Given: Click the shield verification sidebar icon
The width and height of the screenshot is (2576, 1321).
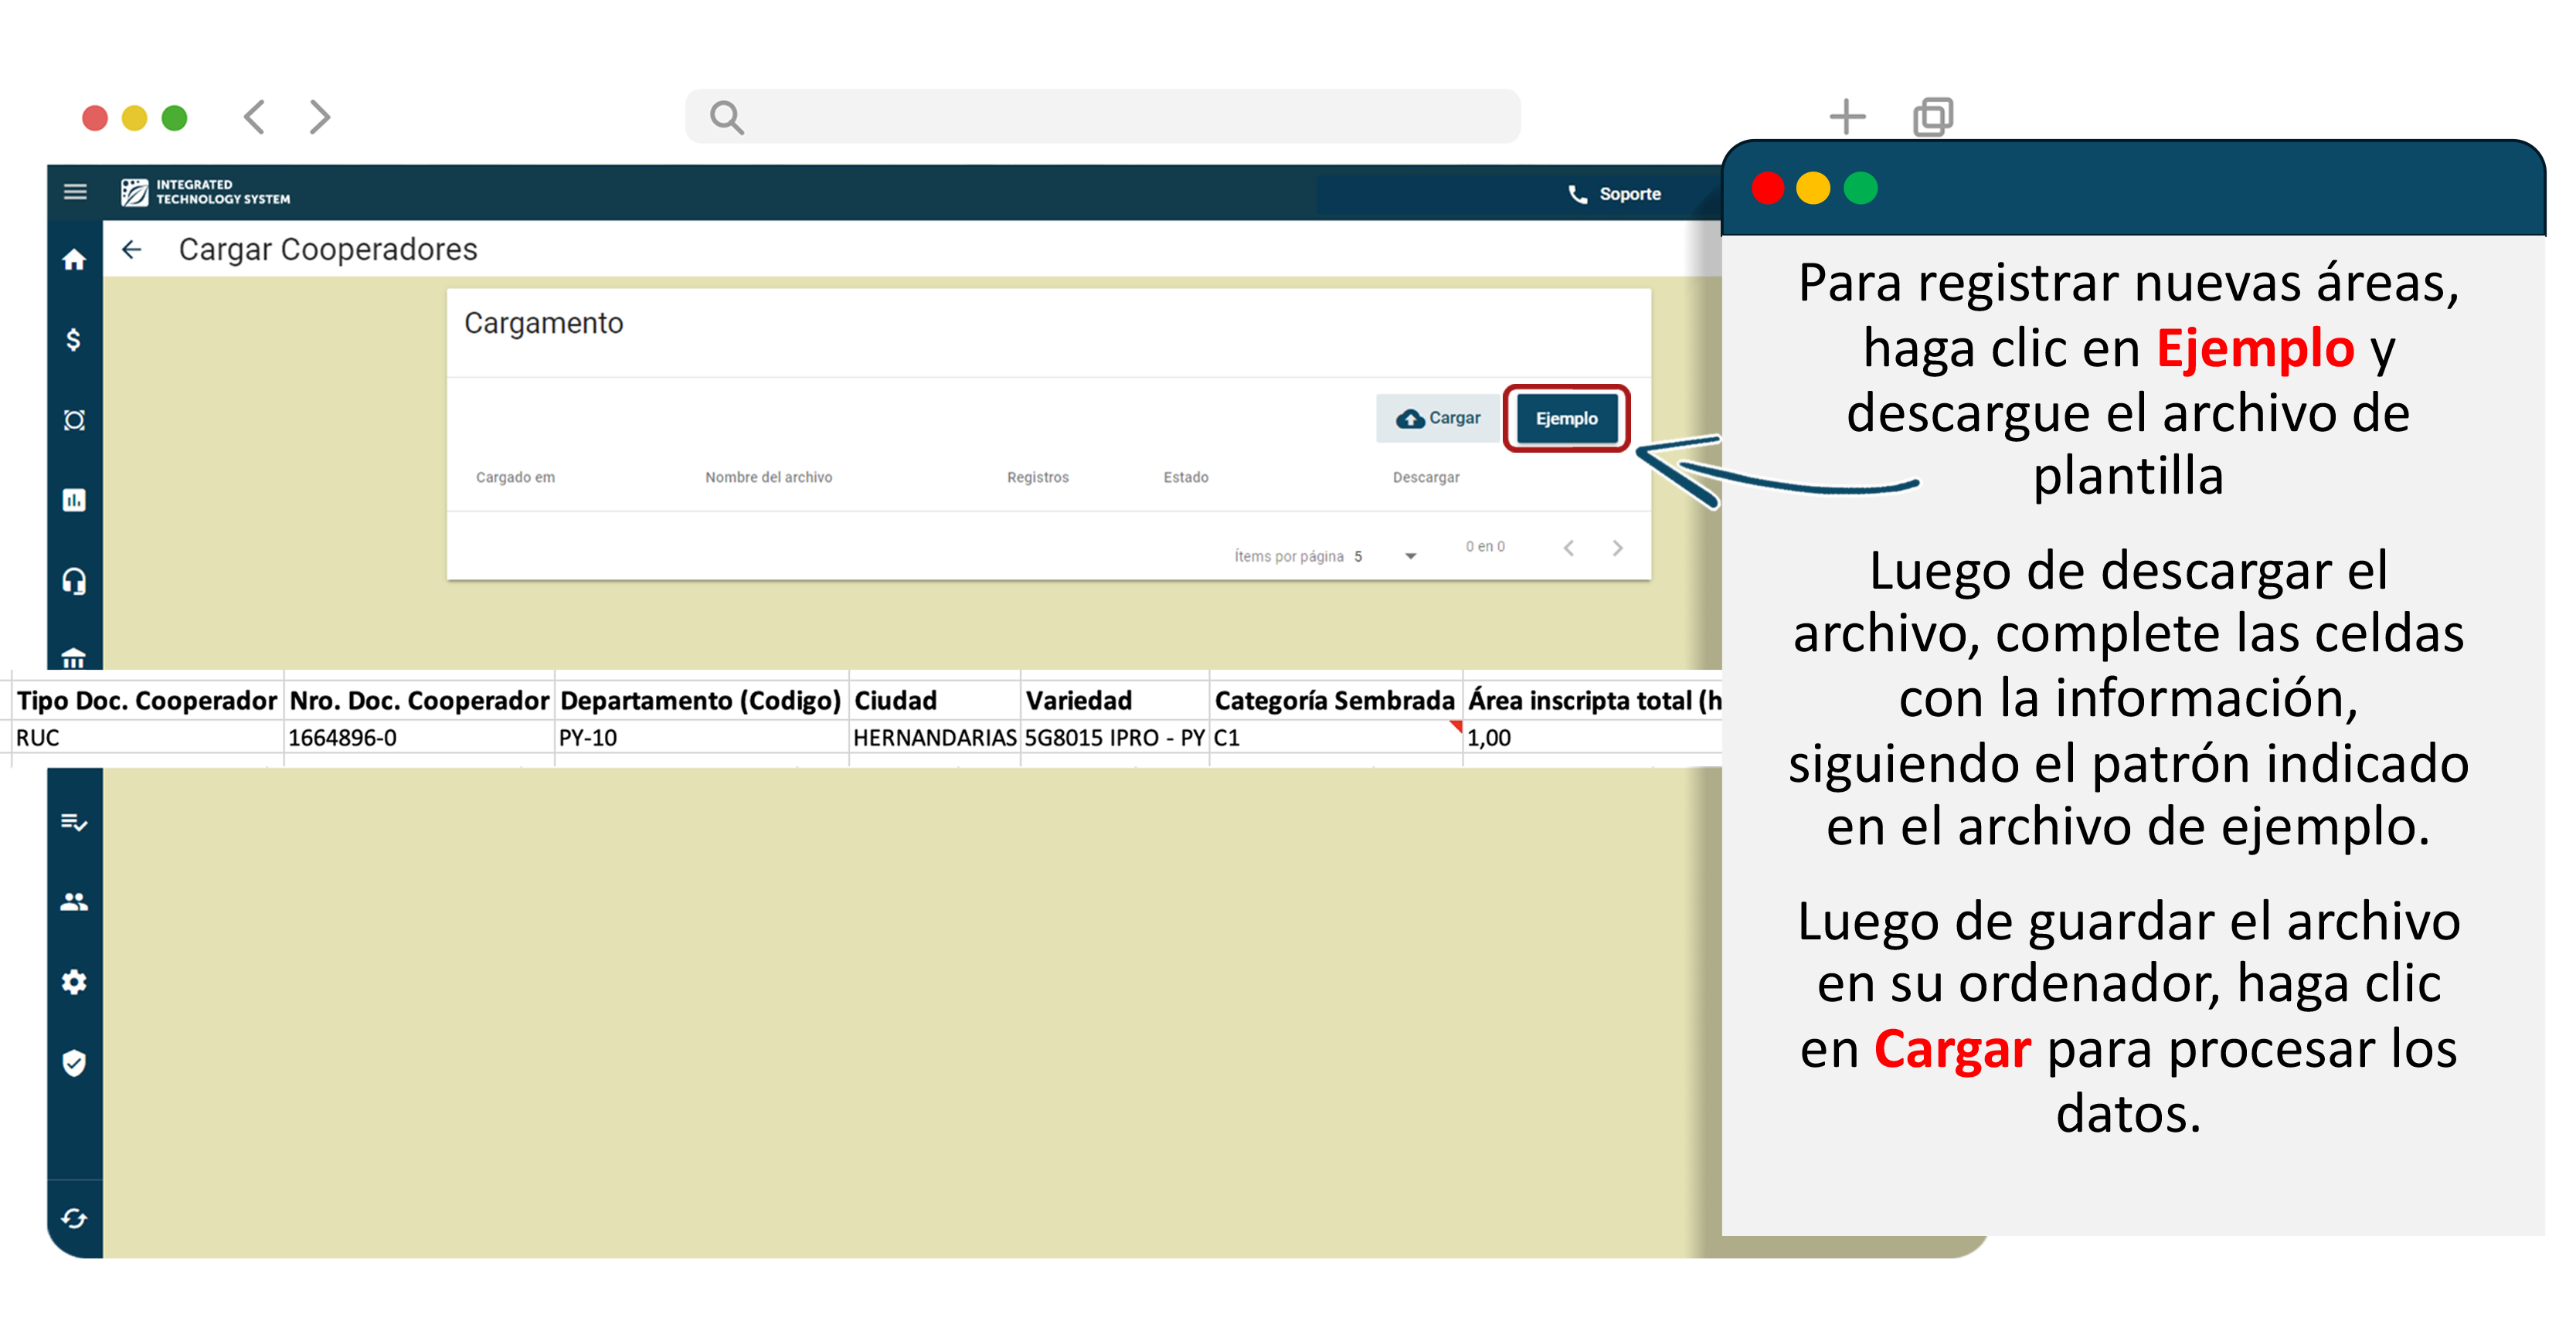Looking at the screenshot, I should coord(74,1062).
